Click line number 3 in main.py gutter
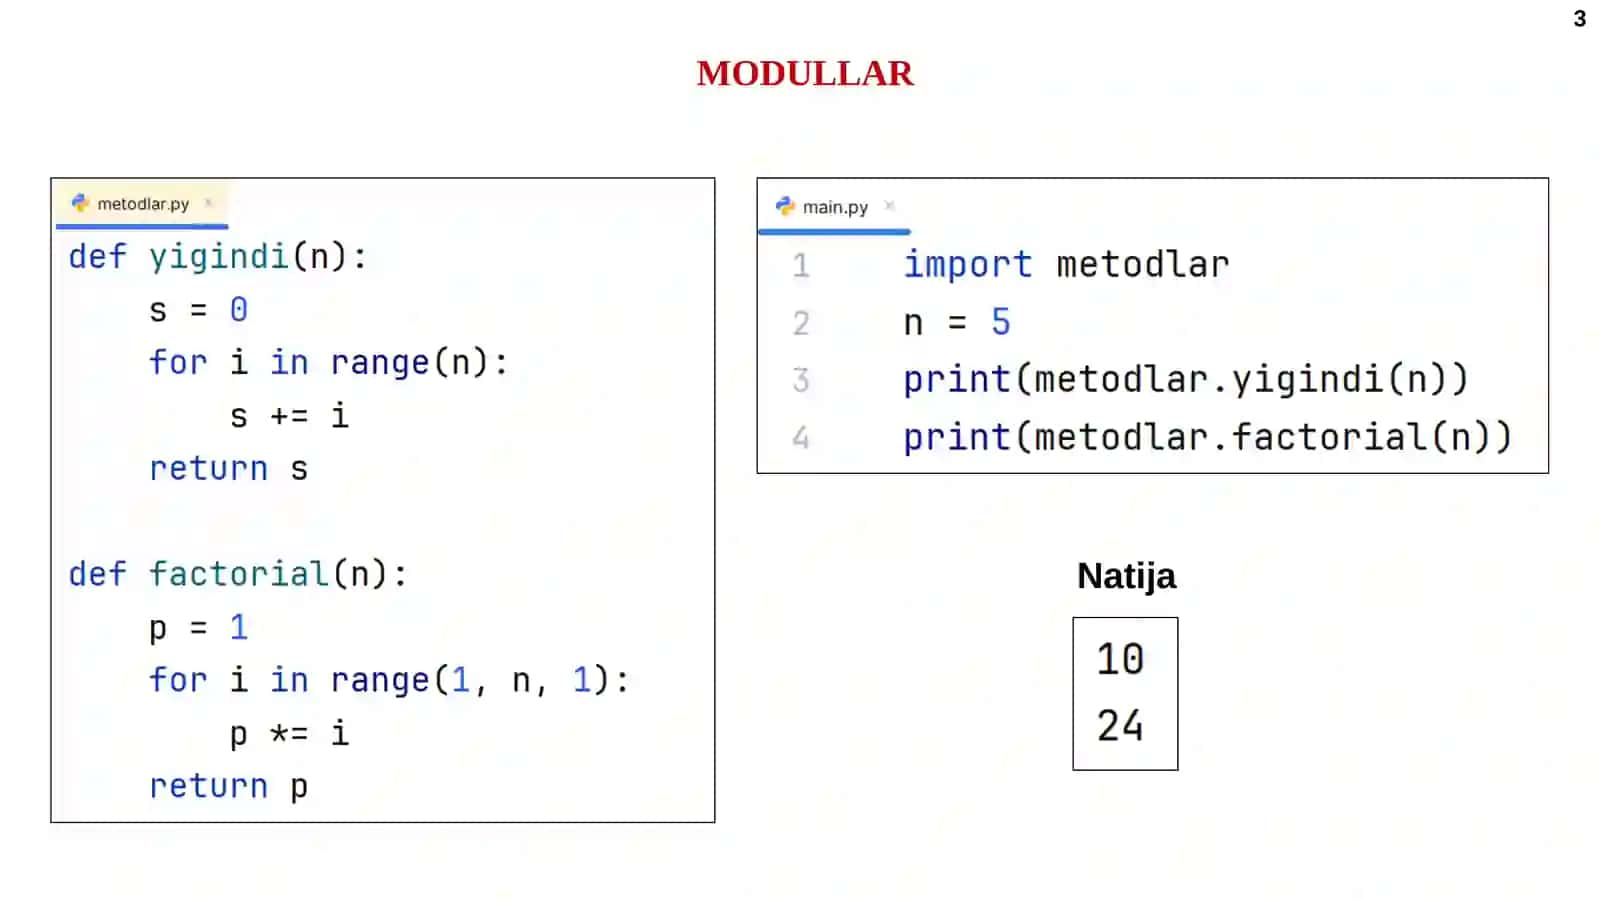Screen dimensions: 1600x899 [x=801, y=380]
